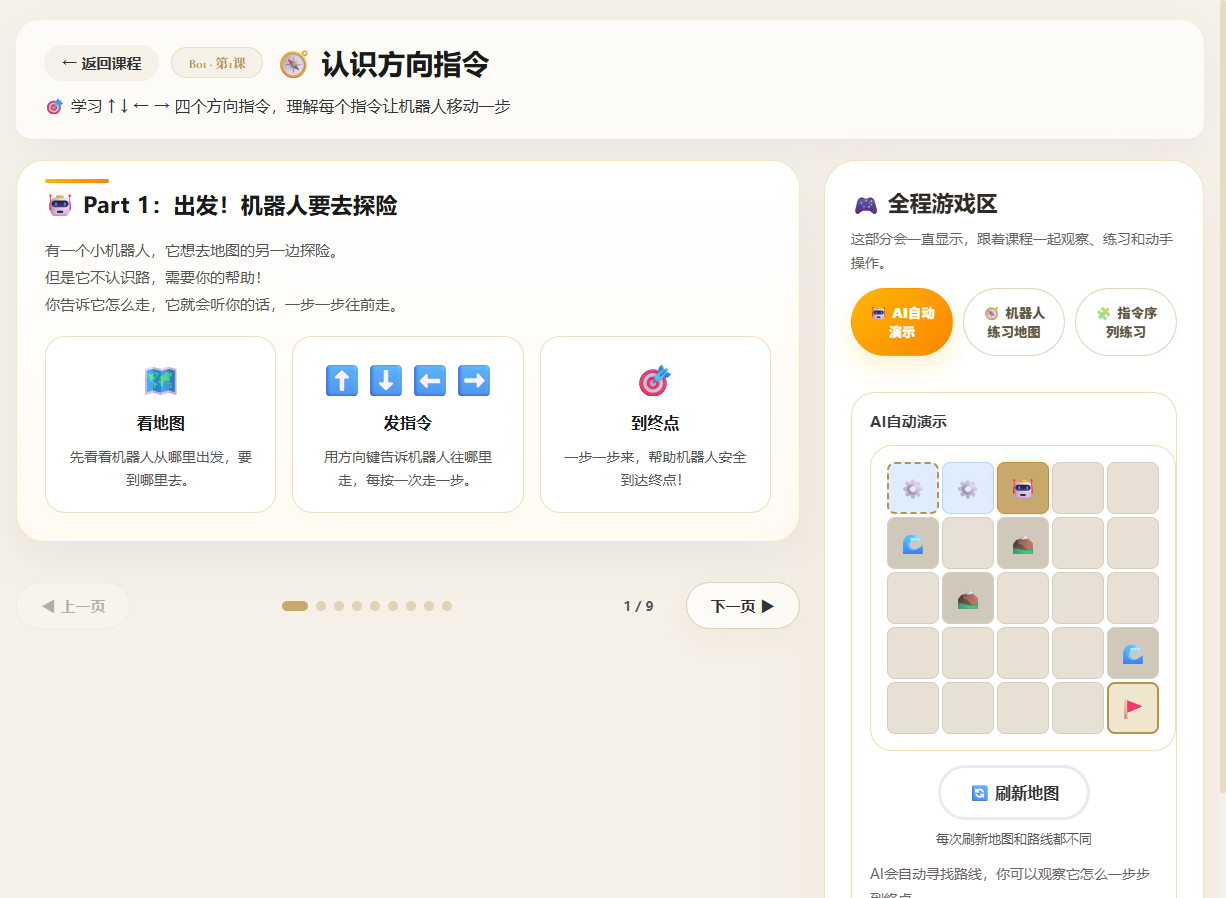Click the wave obstacle tile in second row
Screen dimensions: 1226x898
pyautogui.click(x=913, y=543)
